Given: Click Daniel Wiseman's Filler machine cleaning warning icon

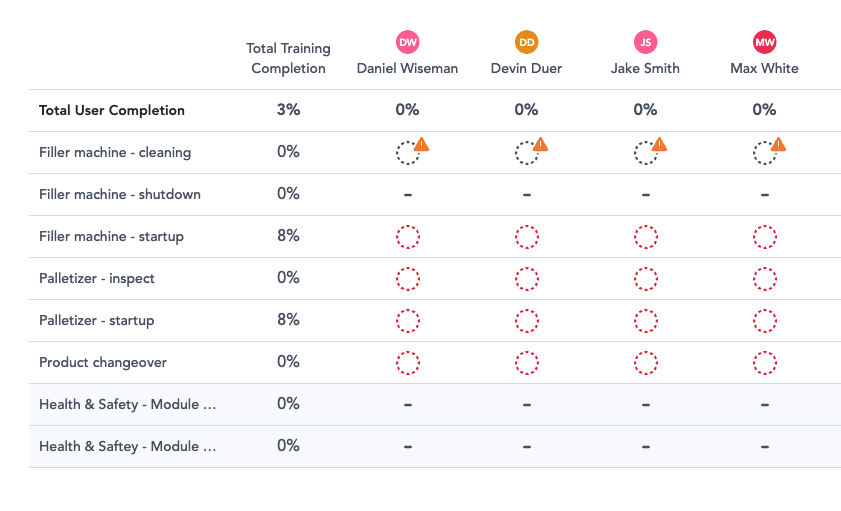Looking at the screenshot, I should click(x=421, y=145).
